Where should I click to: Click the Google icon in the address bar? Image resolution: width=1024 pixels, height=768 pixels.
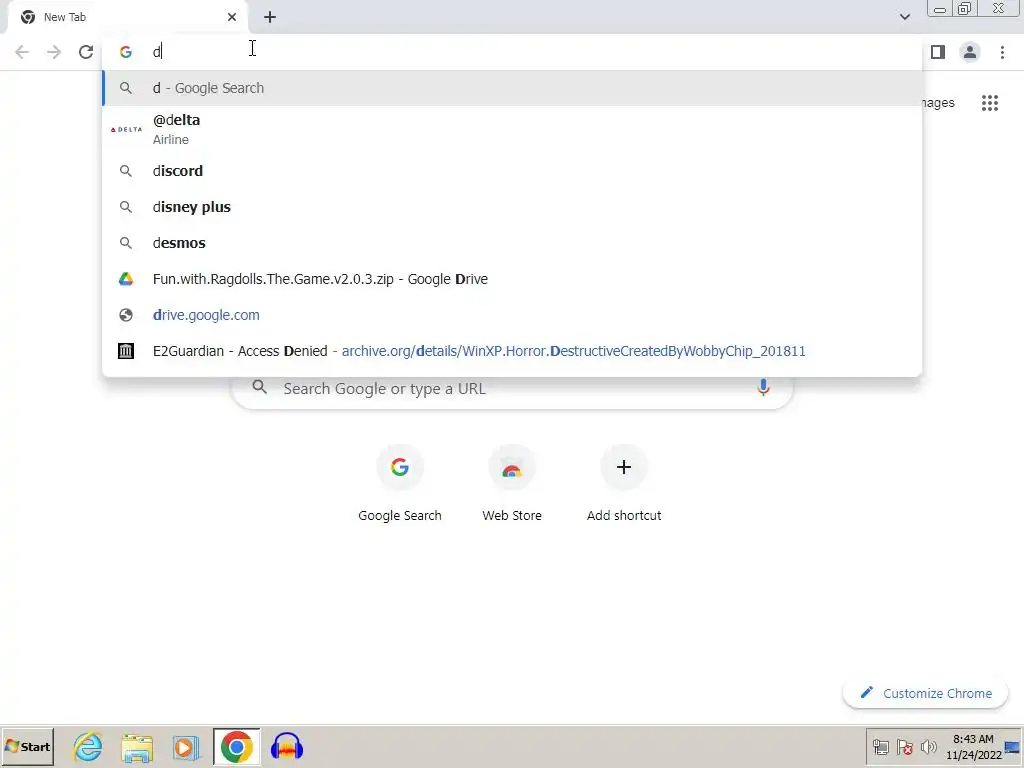pyautogui.click(x=125, y=52)
